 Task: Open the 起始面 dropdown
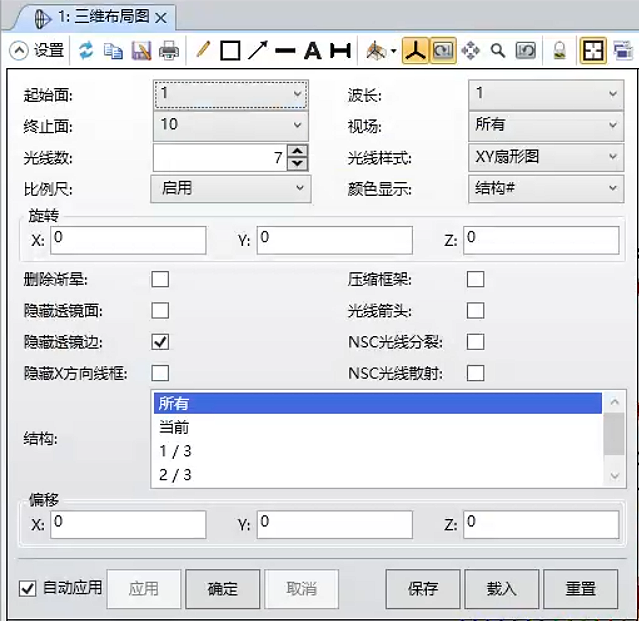click(231, 94)
